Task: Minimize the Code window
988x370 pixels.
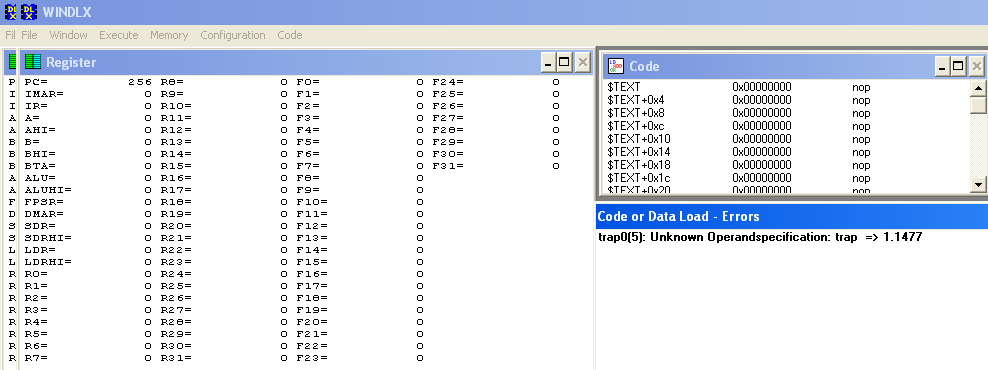Action: pos(942,66)
